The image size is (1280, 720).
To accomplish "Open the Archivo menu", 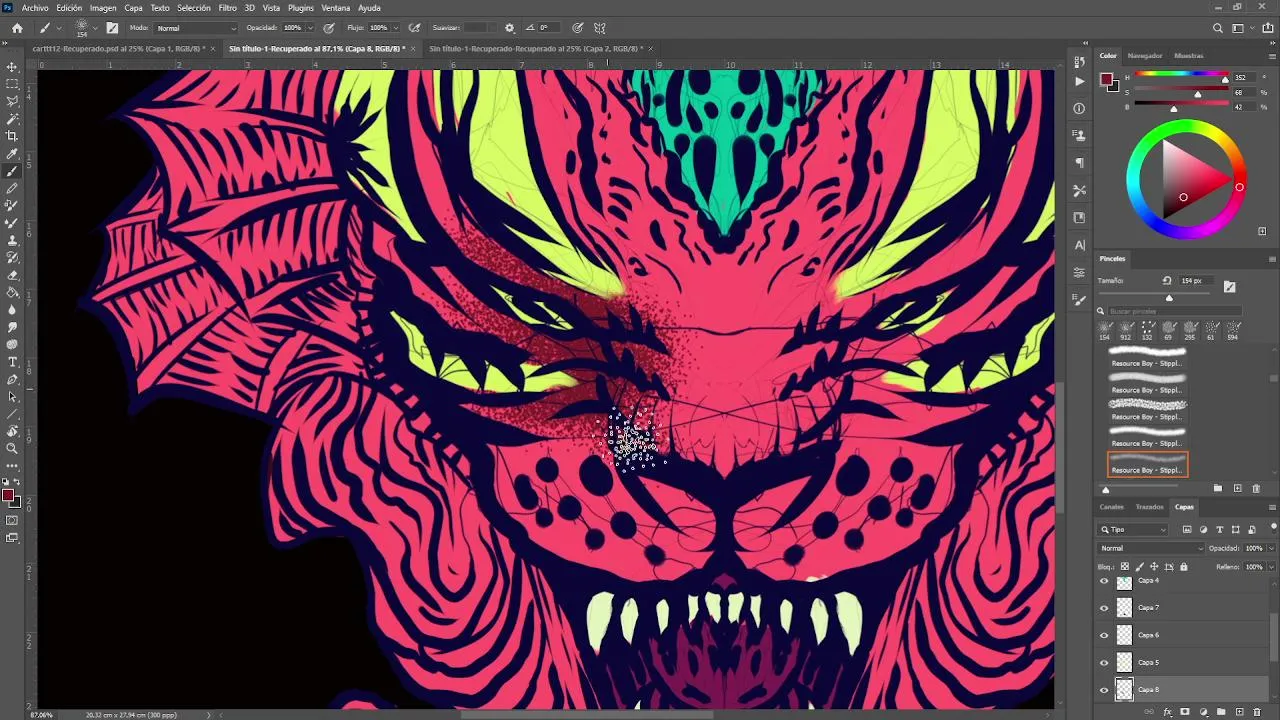I will (35, 8).
